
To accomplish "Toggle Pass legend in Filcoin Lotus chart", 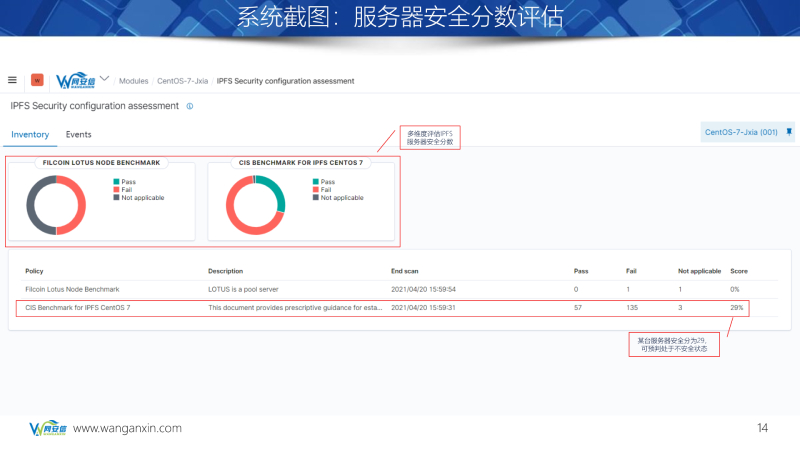I will pos(129,182).
